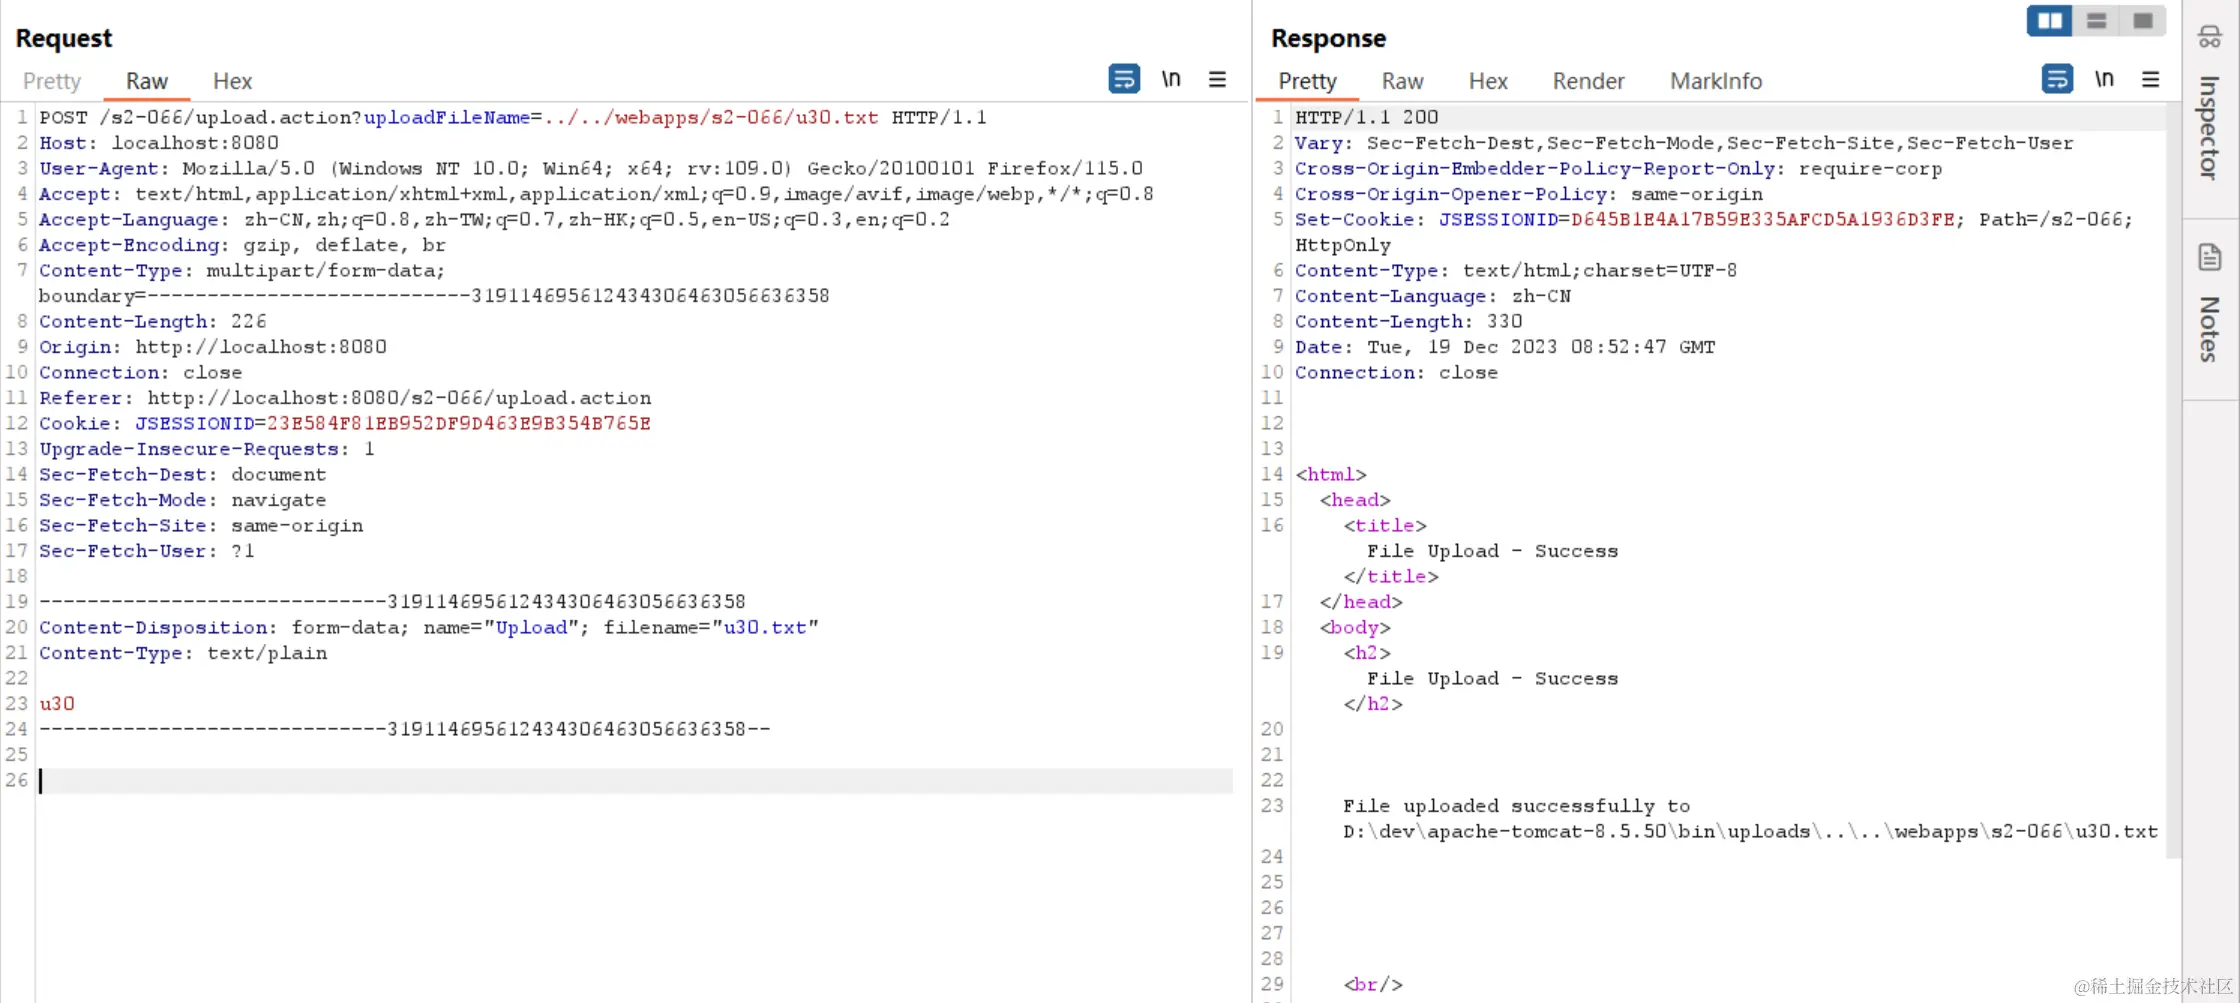Toggle word wrap in the Request panel

[1124, 79]
